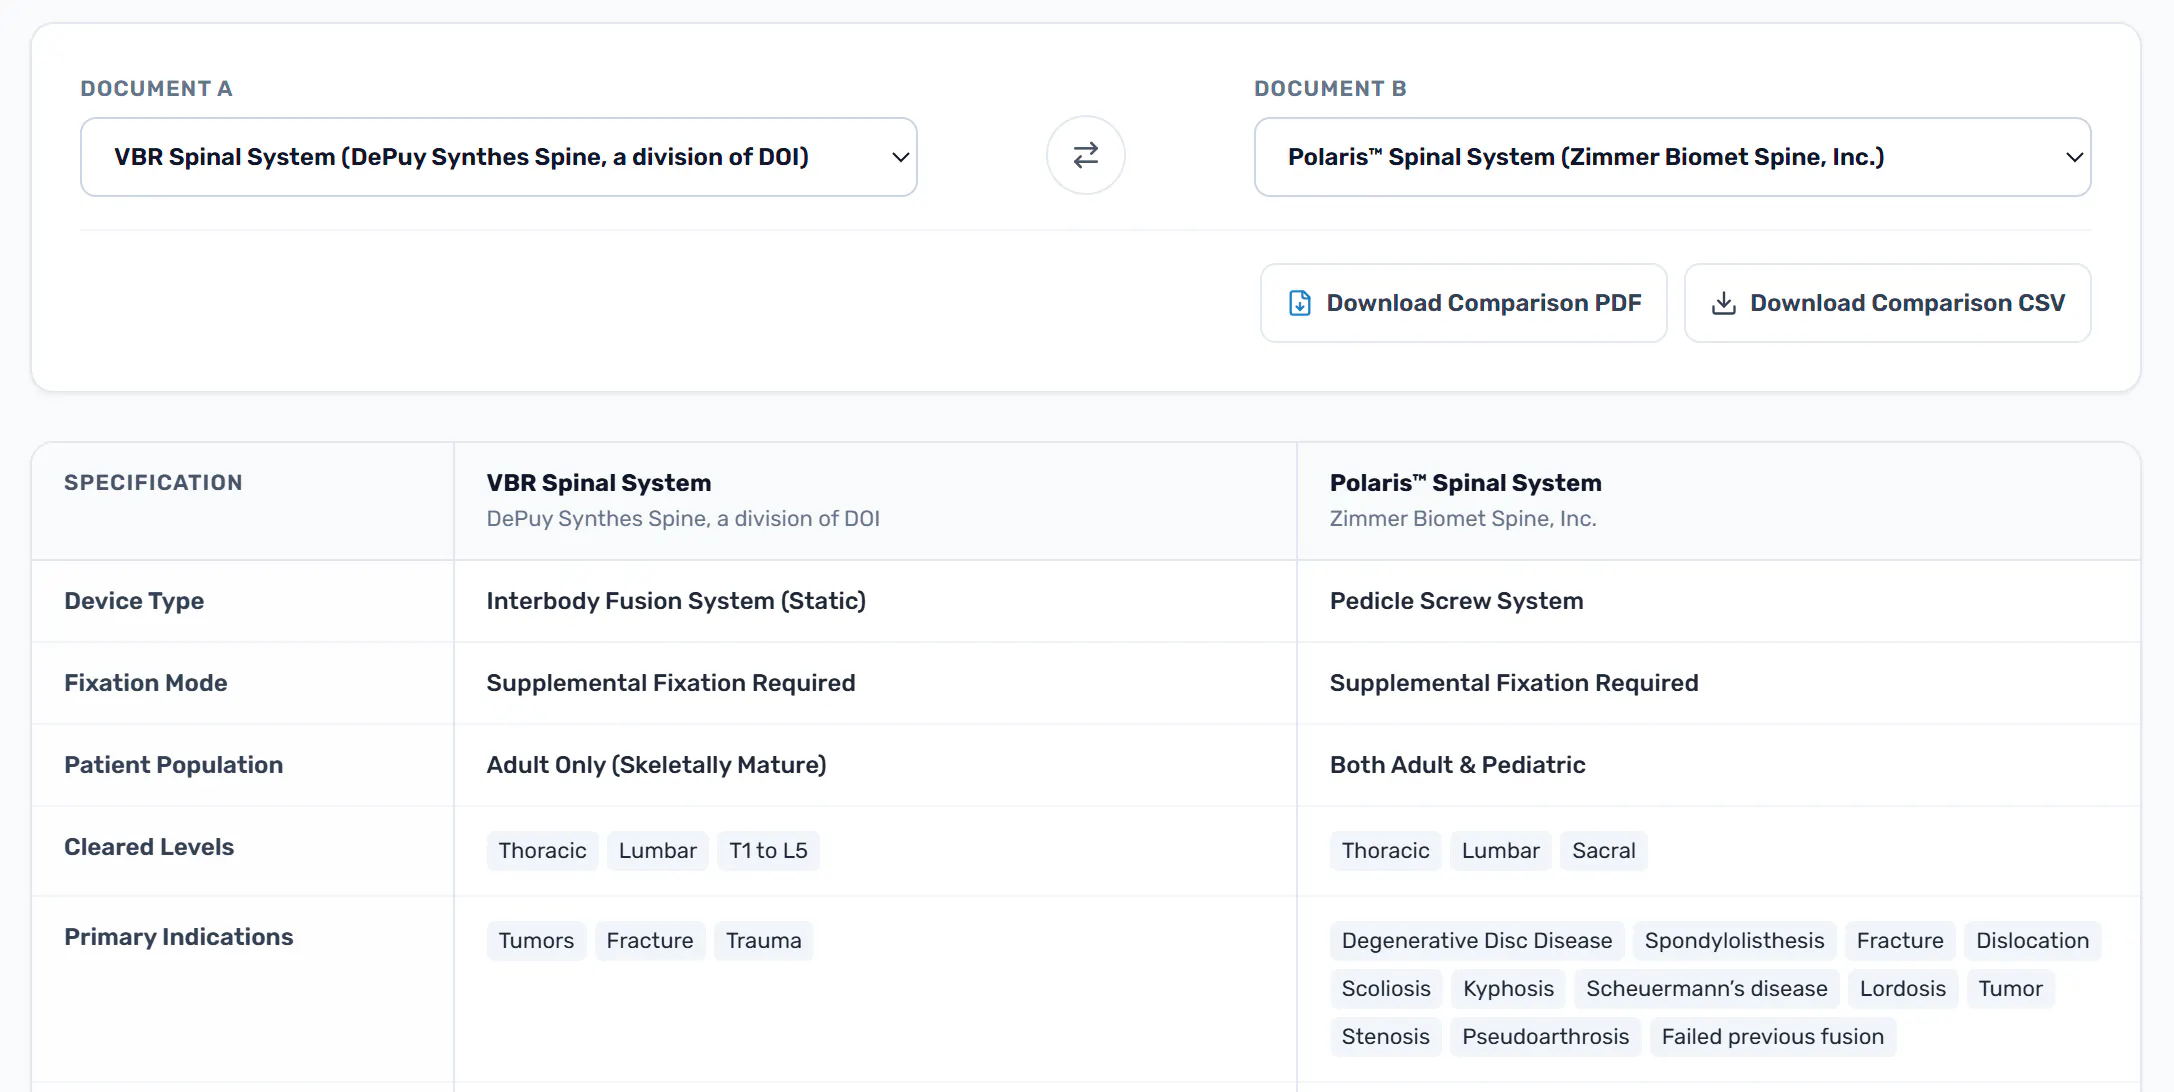Swap Document A and Document B
This screenshot has width=2174, height=1092.
pos(1085,156)
